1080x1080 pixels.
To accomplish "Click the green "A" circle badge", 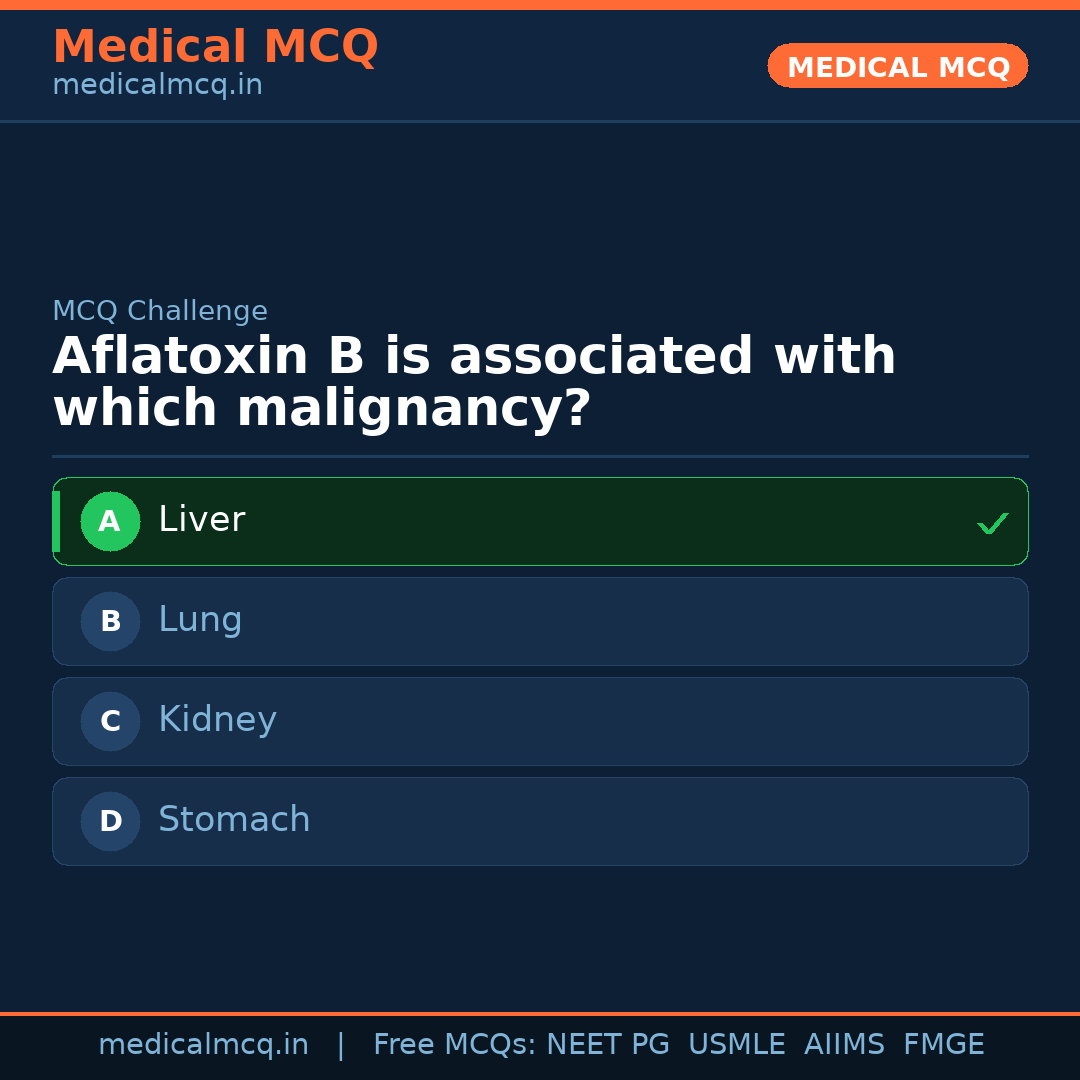I will point(110,521).
